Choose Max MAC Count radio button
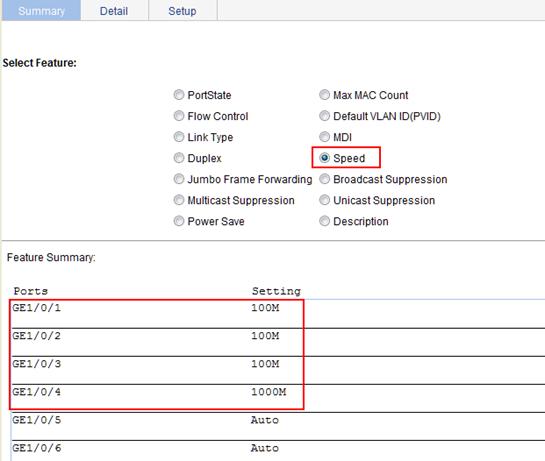The width and height of the screenshot is (545, 461). (x=324, y=95)
